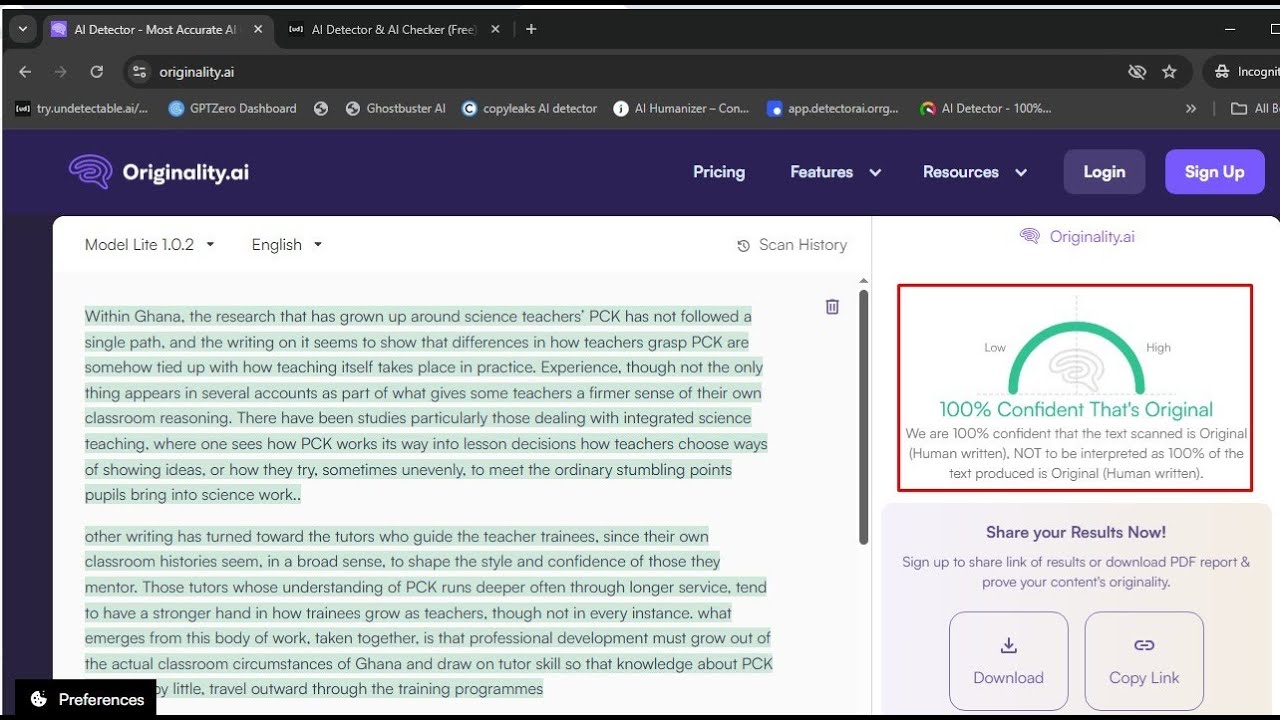Open copyleaks AI detector bookmark
Screen dimensions: 1280x720
[x=530, y=108]
